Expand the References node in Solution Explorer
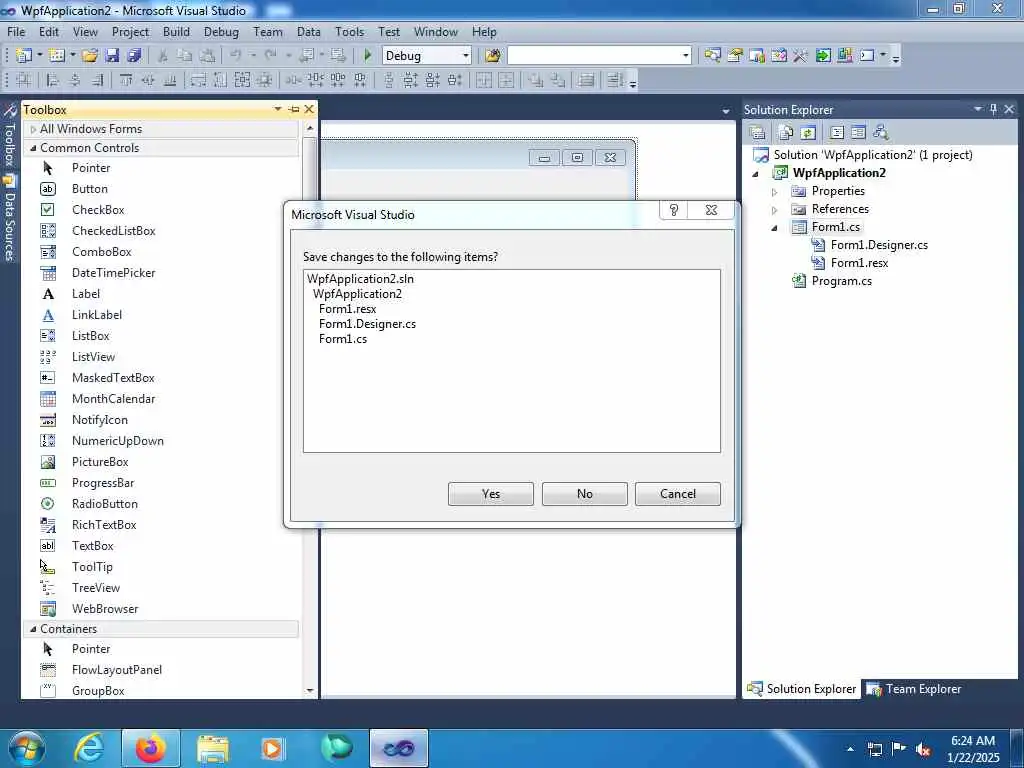 (775, 210)
